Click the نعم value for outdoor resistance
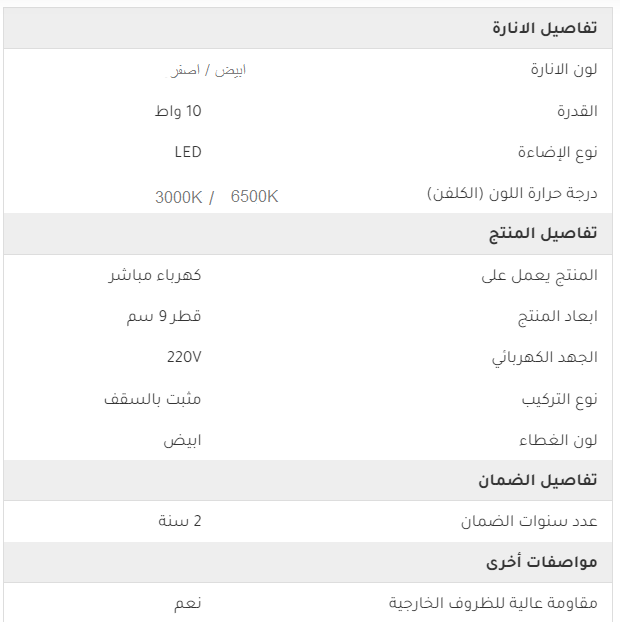Viewport: 620px width, 622px height. 187,603
